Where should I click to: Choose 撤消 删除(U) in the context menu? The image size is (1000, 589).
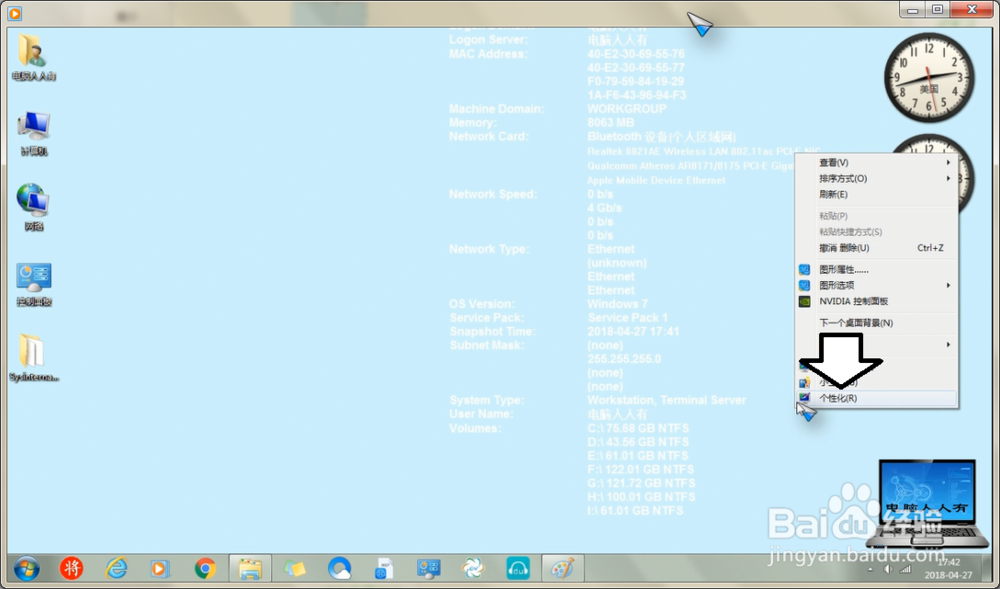point(877,248)
